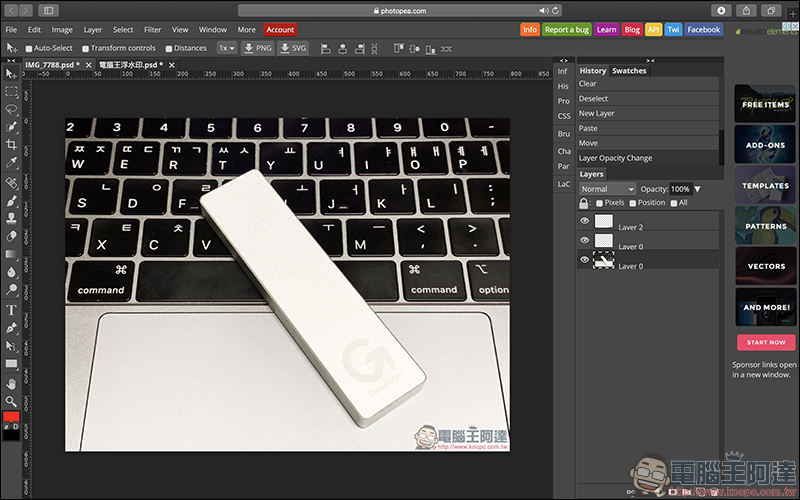This screenshot has width=800, height=500.
Task: Expand the Inf info side panel
Action: 562,71
